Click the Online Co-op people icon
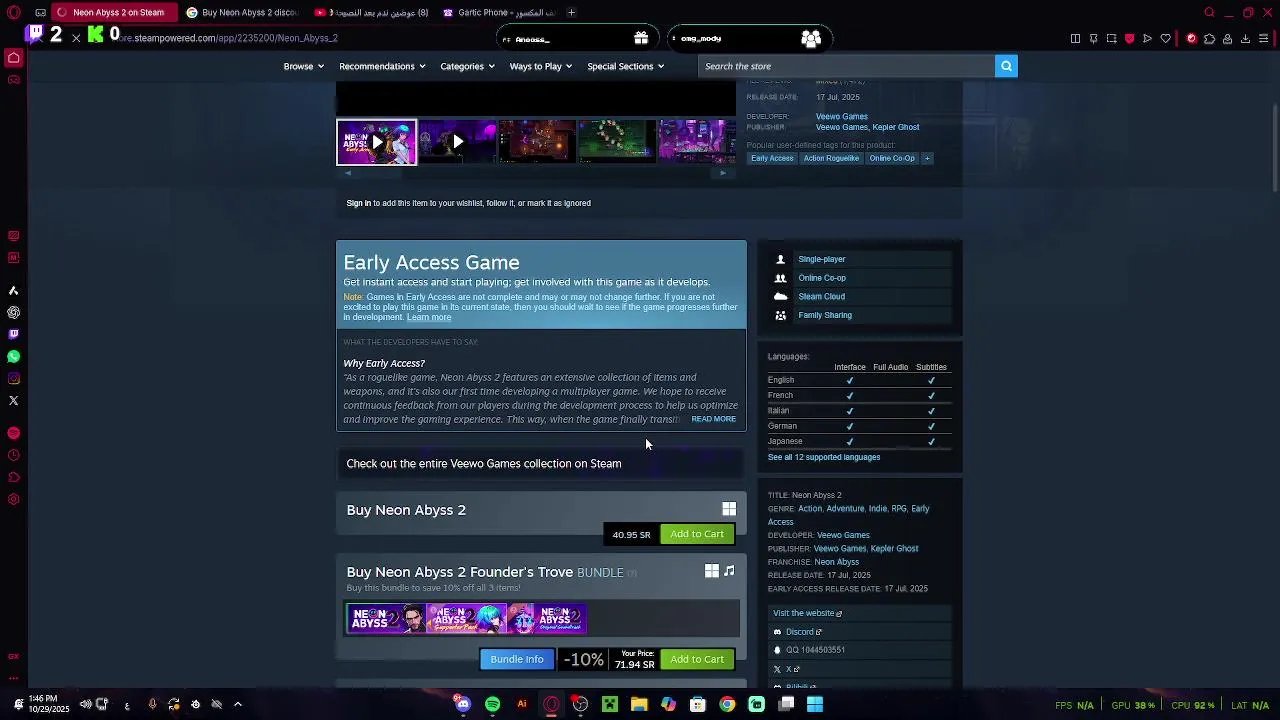The height and width of the screenshot is (720, 1280). point(781,278)
